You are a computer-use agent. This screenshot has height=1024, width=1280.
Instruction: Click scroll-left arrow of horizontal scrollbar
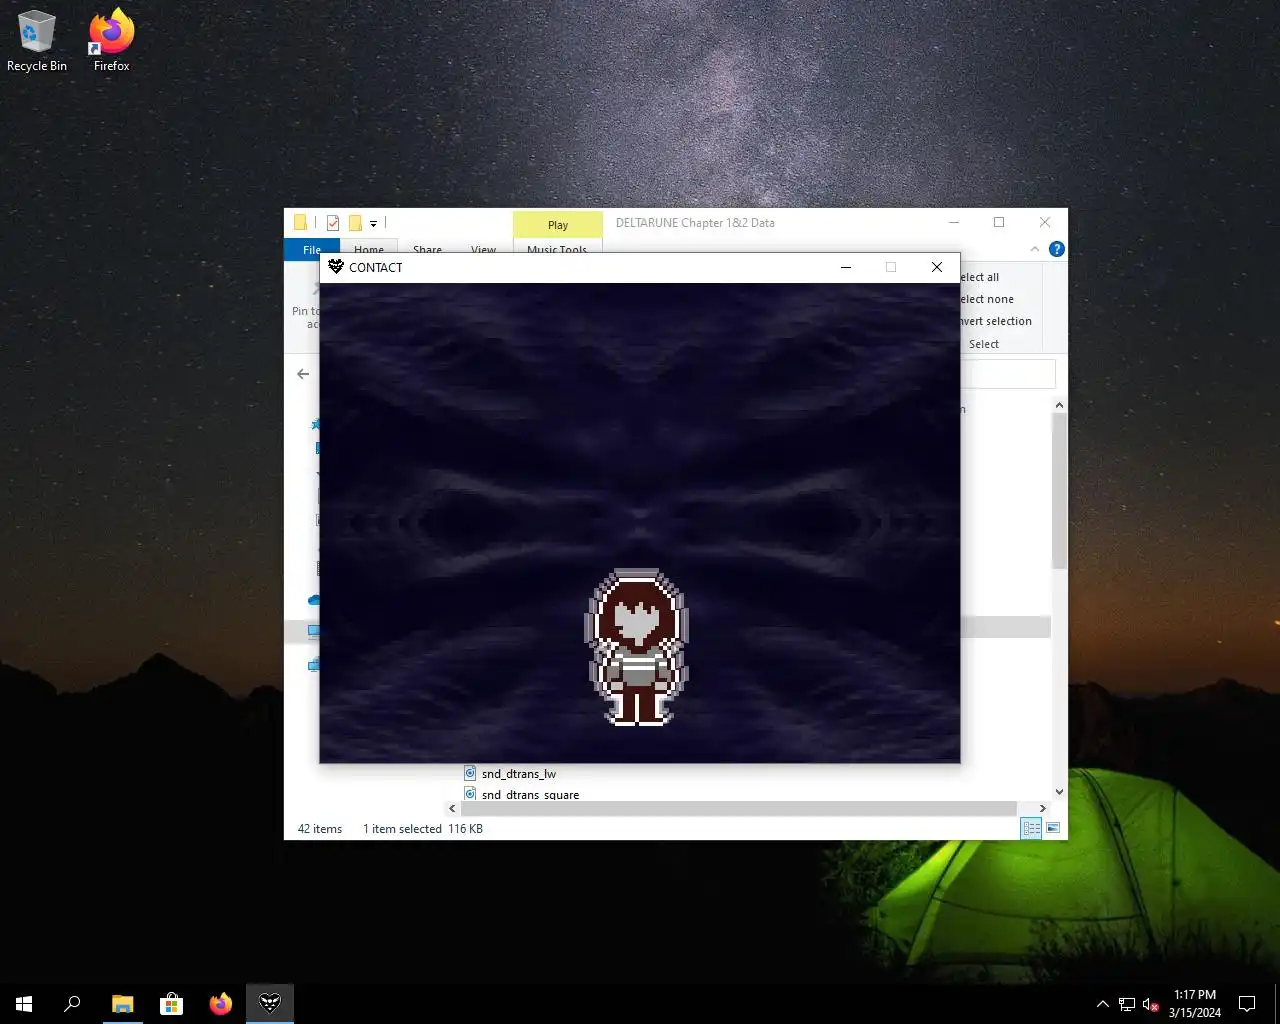[452, 808]
